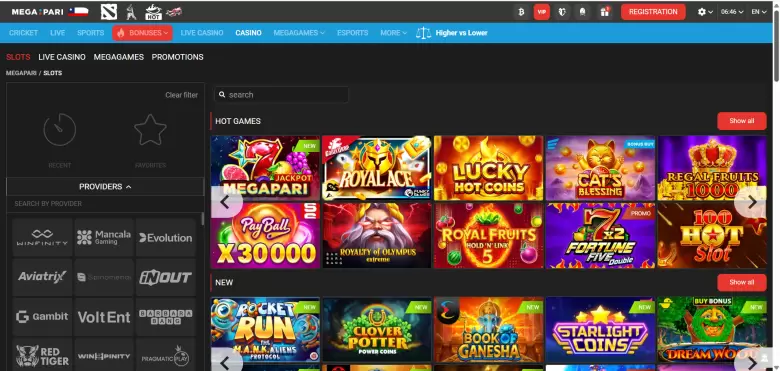Select the Red Tiger provider
This screenshot has width=780, height=371.
coord(42,355)
